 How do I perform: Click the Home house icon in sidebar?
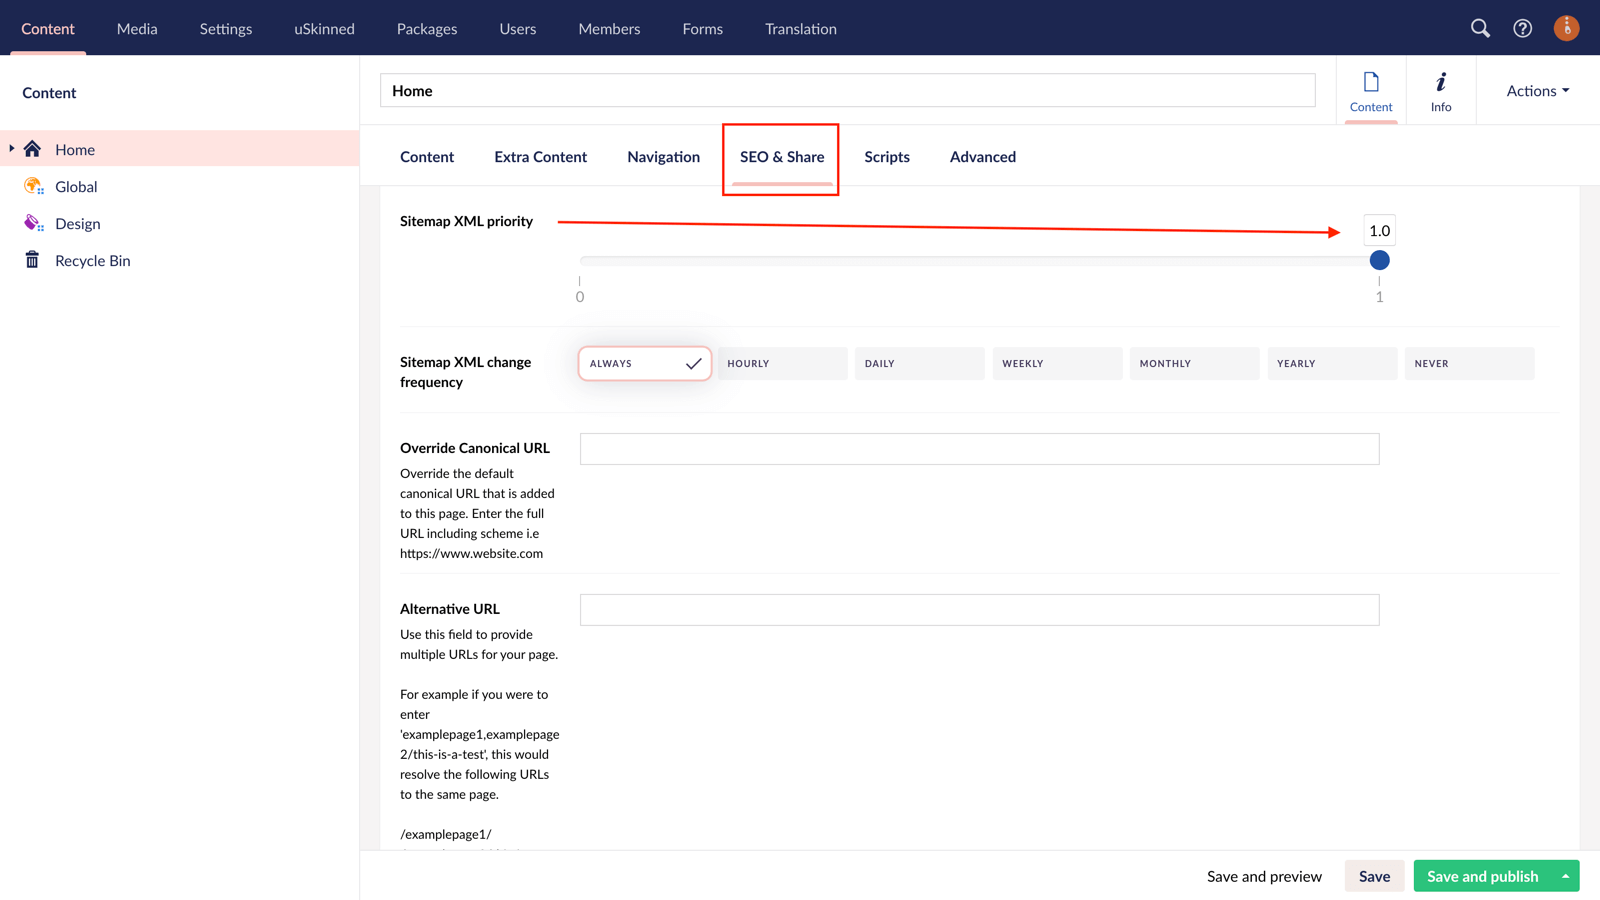coord(32,148)
